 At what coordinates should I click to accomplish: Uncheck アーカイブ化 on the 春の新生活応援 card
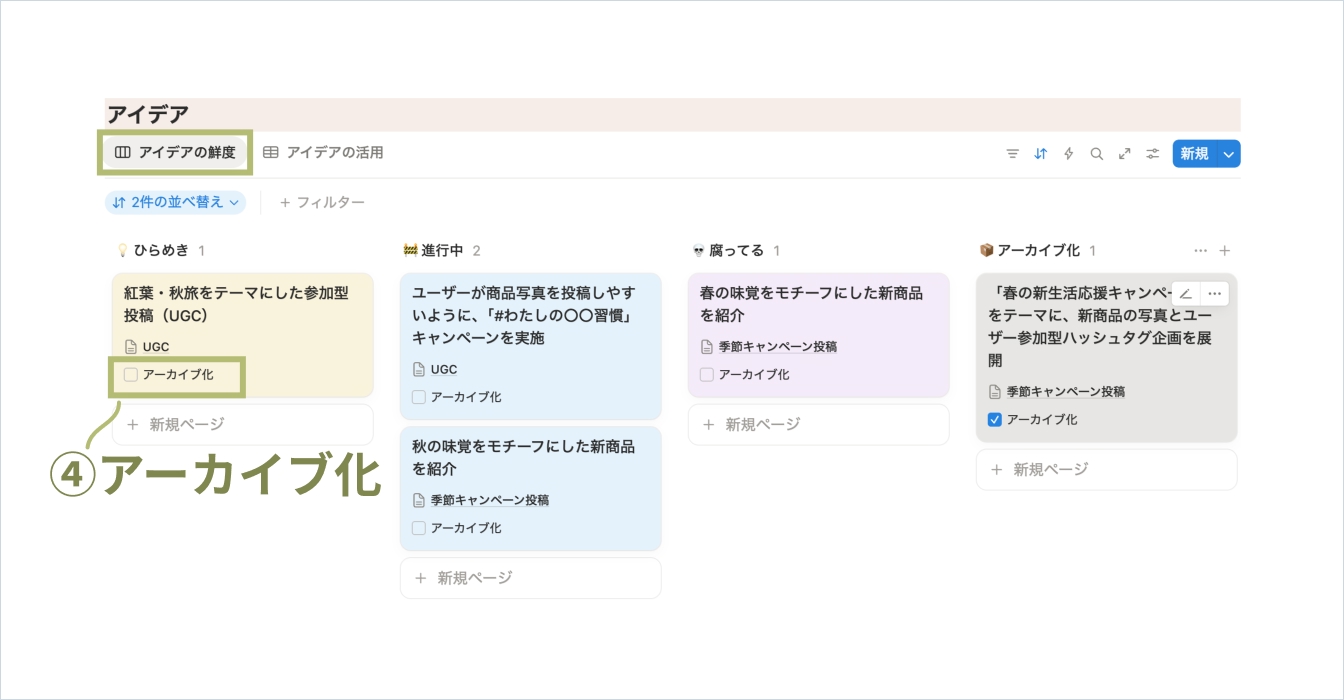(x=994, y=420)
